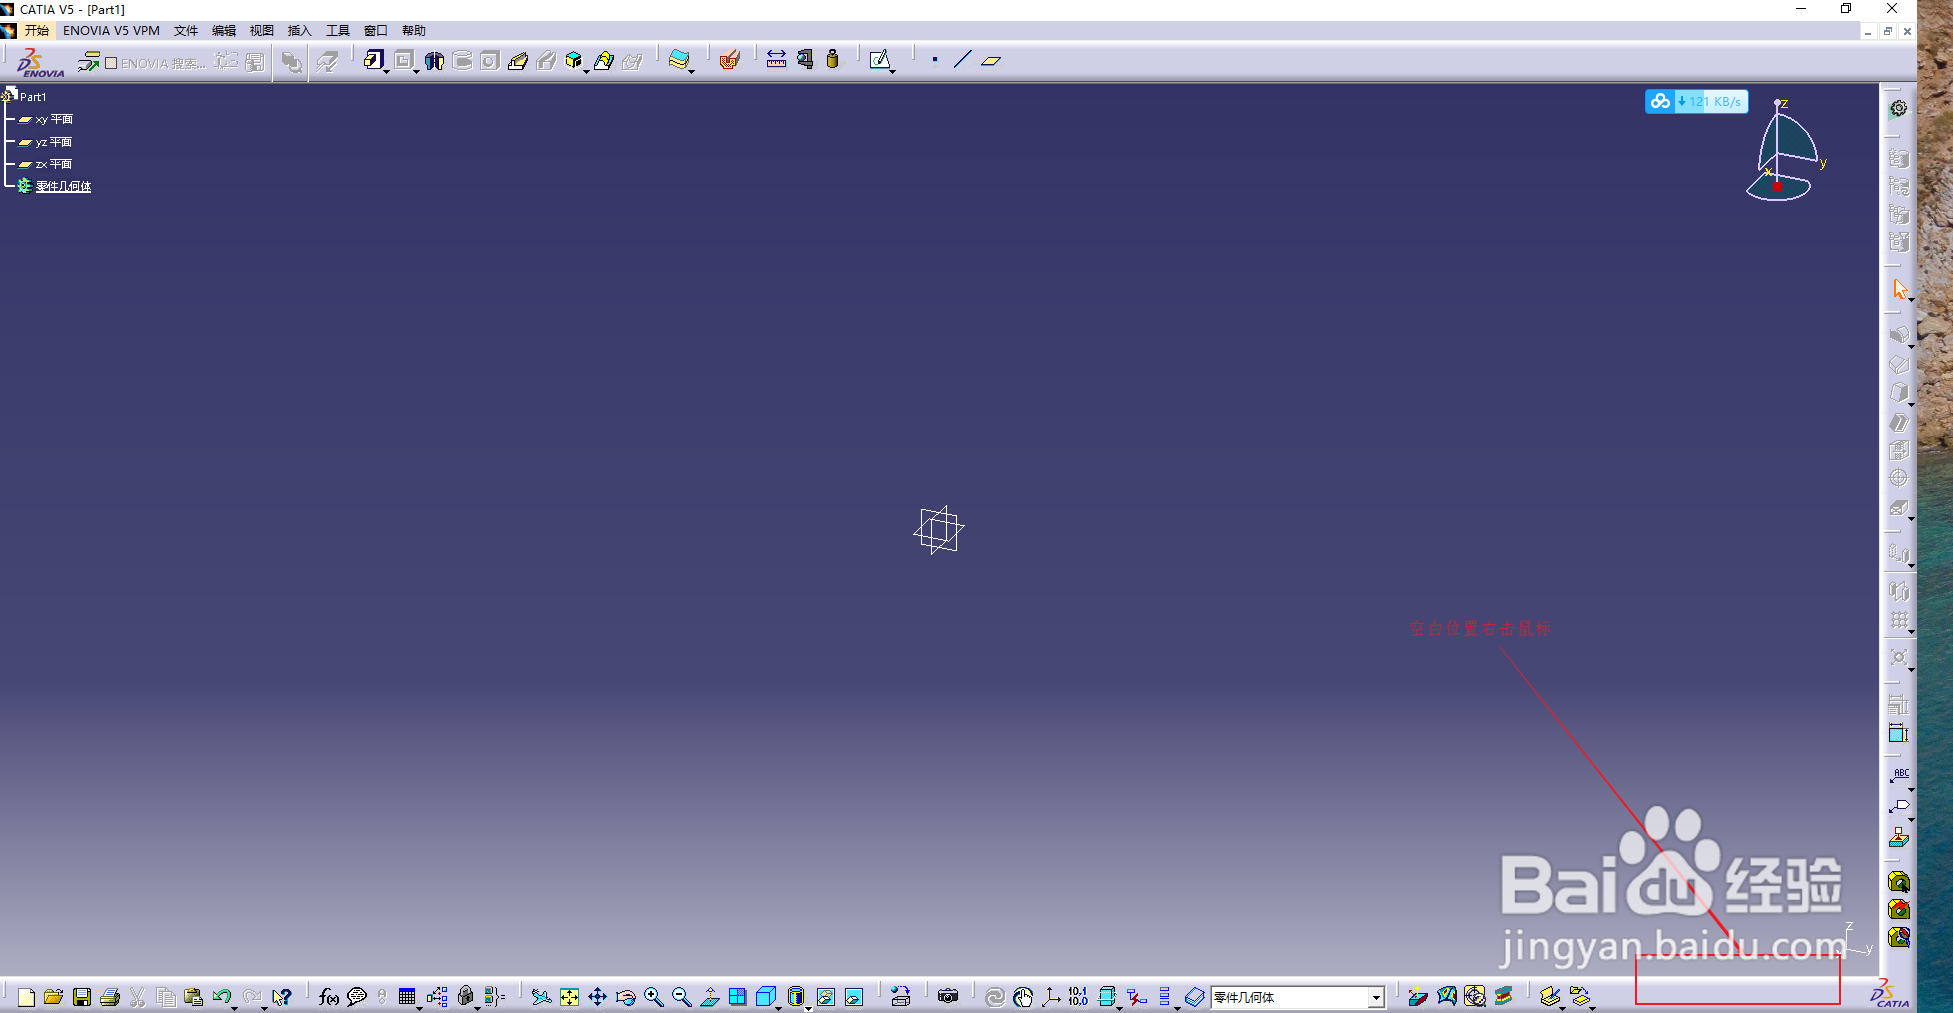Open the 插入 menu
Image resolution: width=1953 pixels, height=1013 pixels.
[300, 31]
